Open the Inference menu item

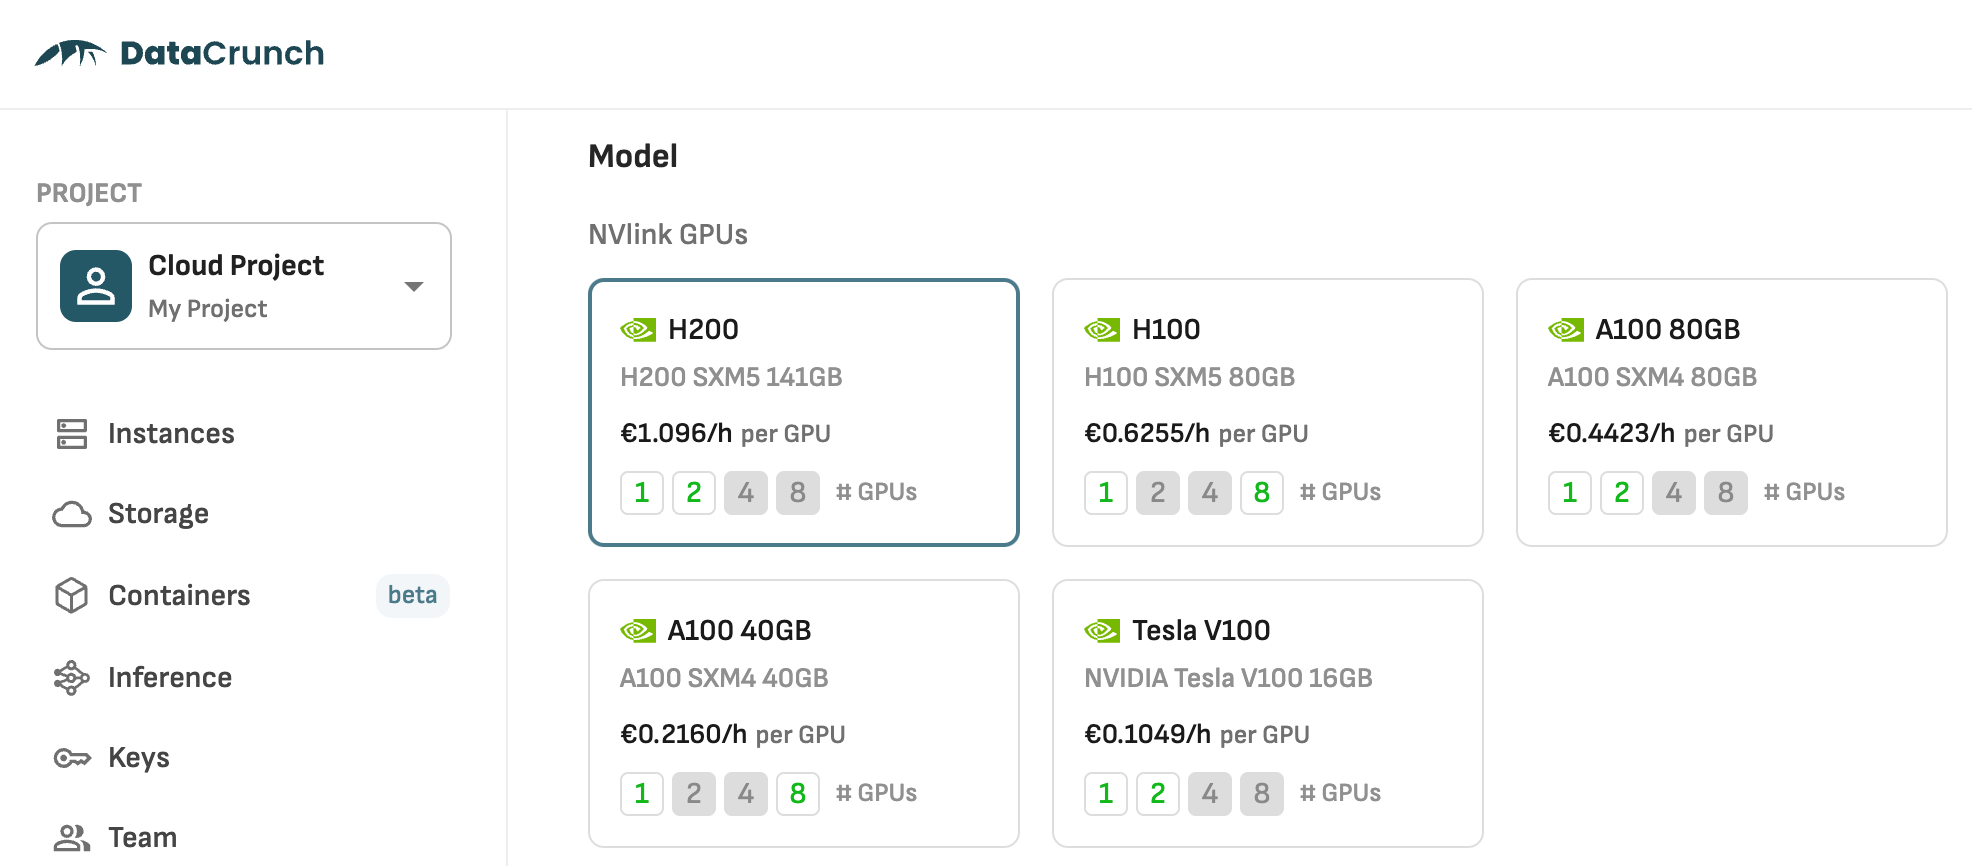[170, 678]
